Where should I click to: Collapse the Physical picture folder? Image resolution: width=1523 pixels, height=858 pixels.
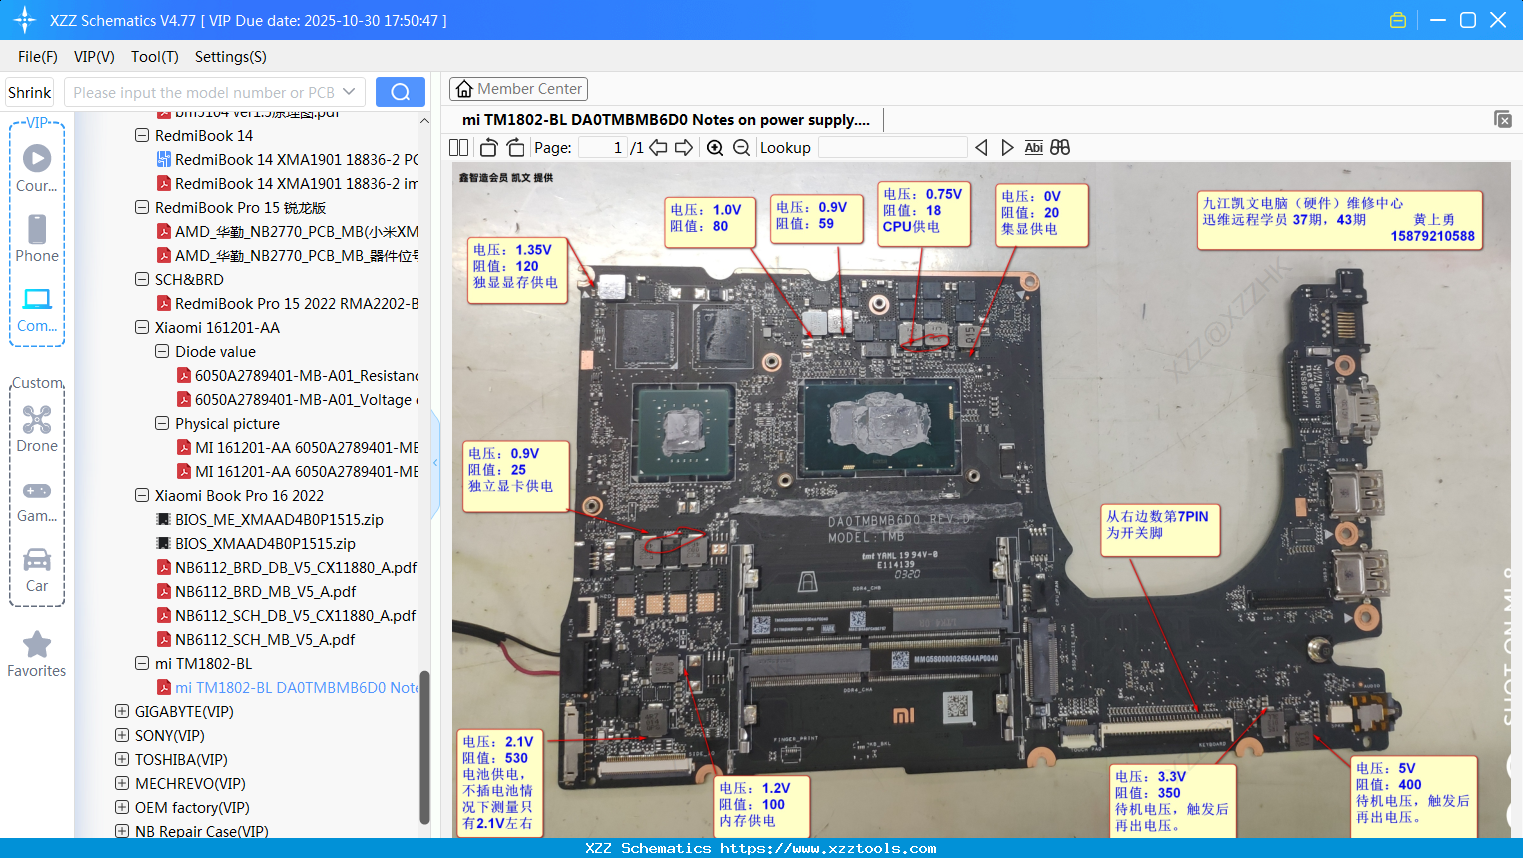coord(162,423)
